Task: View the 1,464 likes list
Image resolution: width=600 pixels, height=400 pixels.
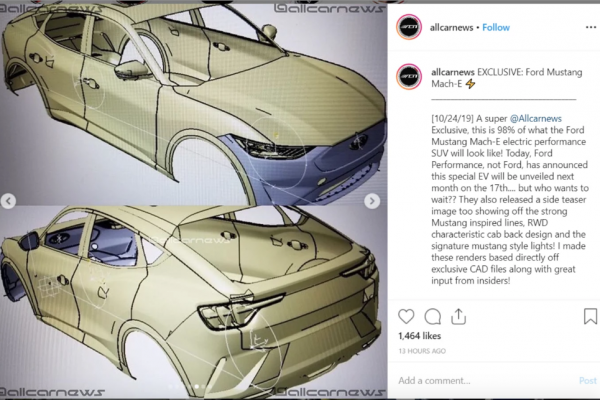Action: point(419,336)
